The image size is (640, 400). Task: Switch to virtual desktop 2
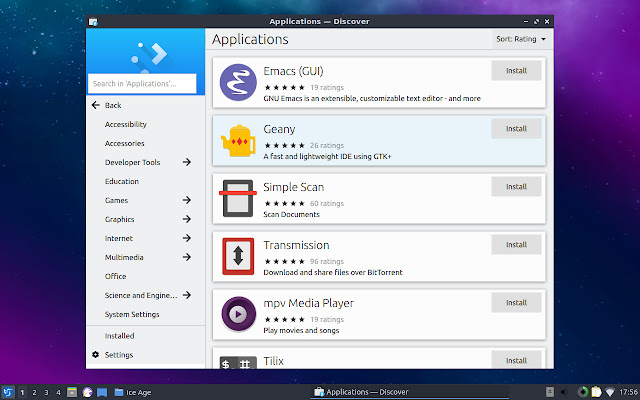pos(34,392)
